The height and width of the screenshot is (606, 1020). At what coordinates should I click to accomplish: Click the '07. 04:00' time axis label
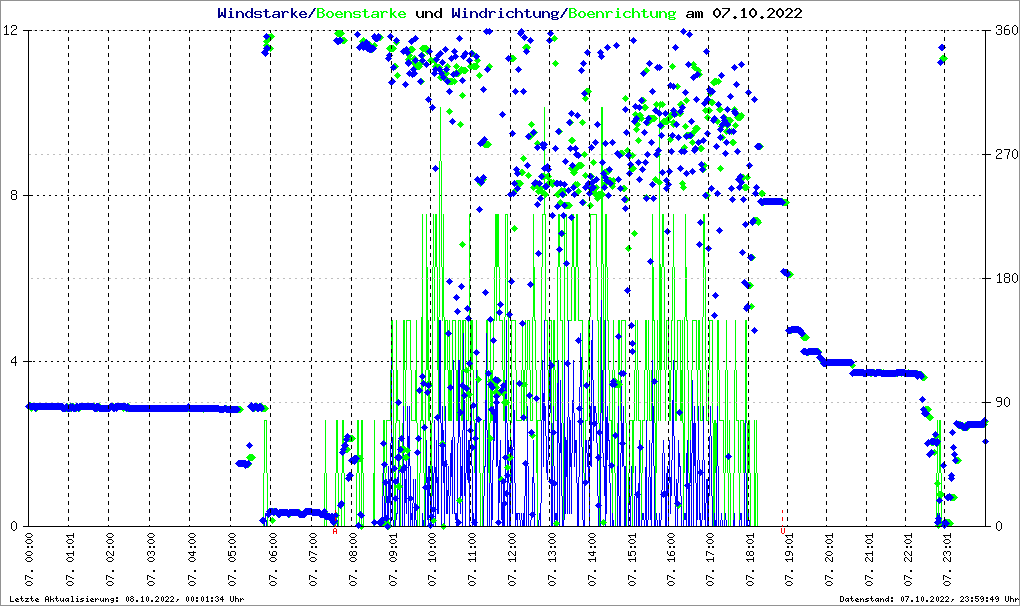tap(190, 560)
